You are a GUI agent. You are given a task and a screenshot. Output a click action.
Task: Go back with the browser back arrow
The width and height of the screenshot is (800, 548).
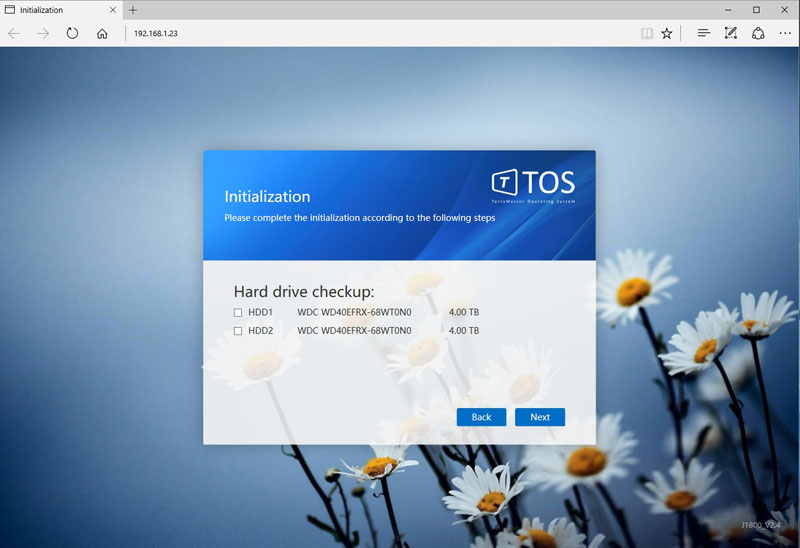14,34
